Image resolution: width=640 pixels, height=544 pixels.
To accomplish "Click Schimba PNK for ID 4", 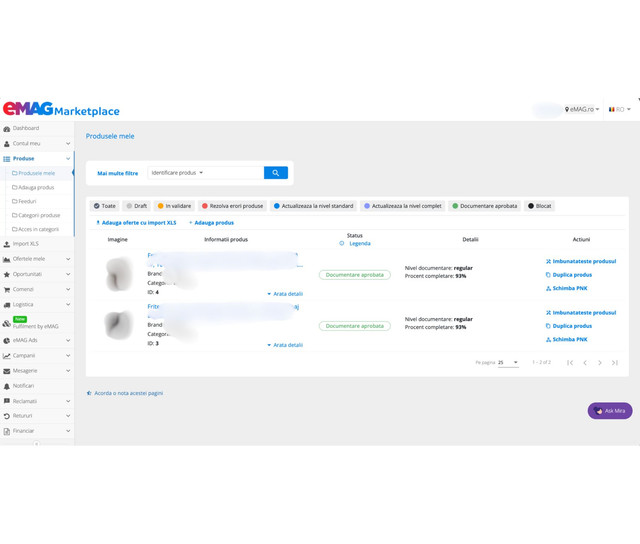I will tap(567, 289).
